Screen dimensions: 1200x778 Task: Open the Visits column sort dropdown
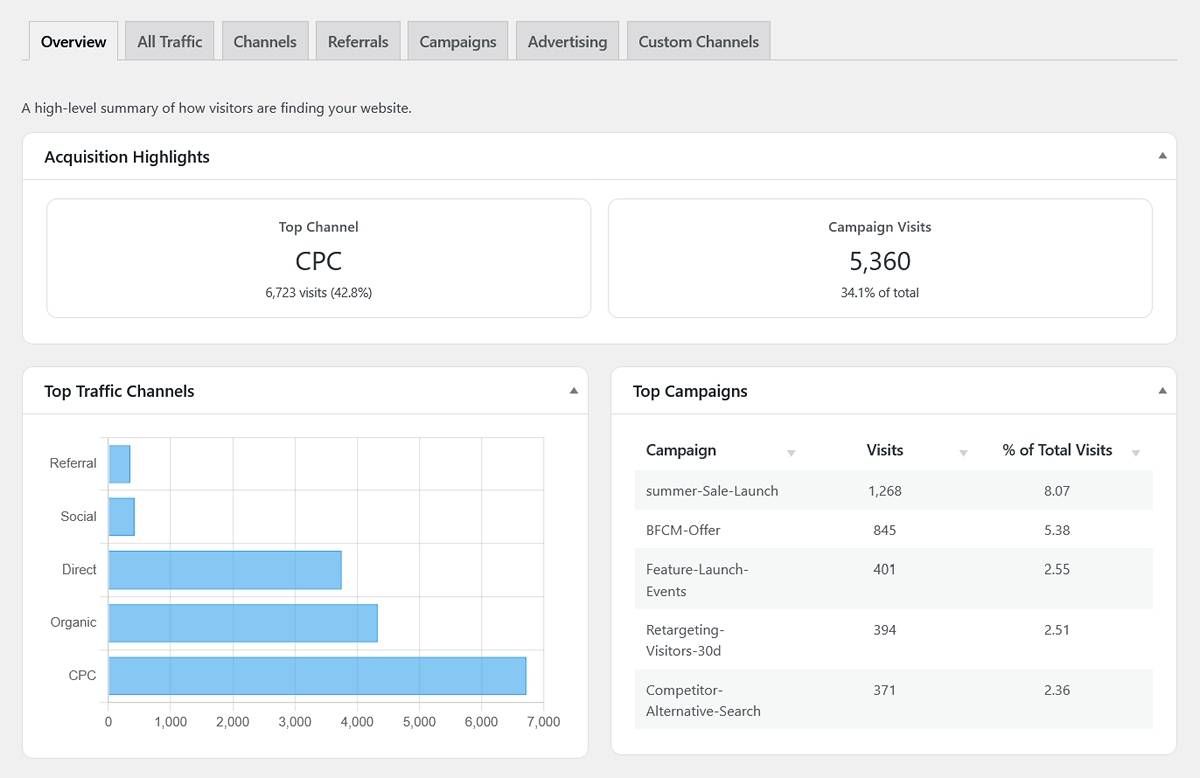tap(964, 452)
